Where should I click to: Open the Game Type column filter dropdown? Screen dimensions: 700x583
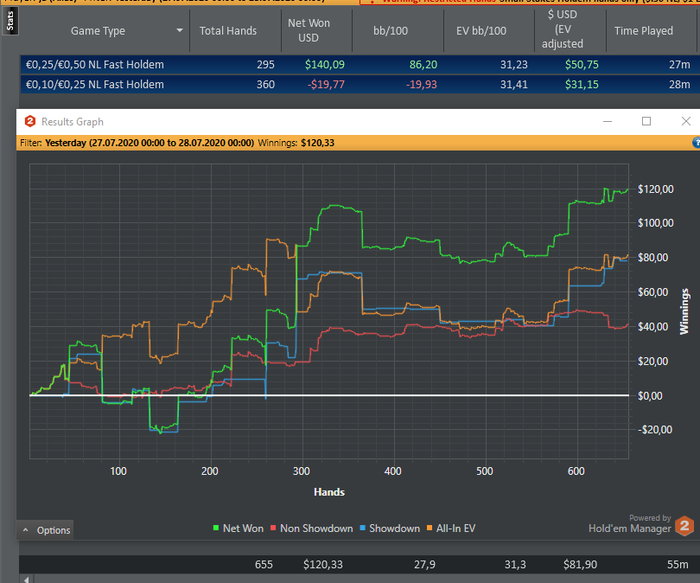[x=180, y=31]
